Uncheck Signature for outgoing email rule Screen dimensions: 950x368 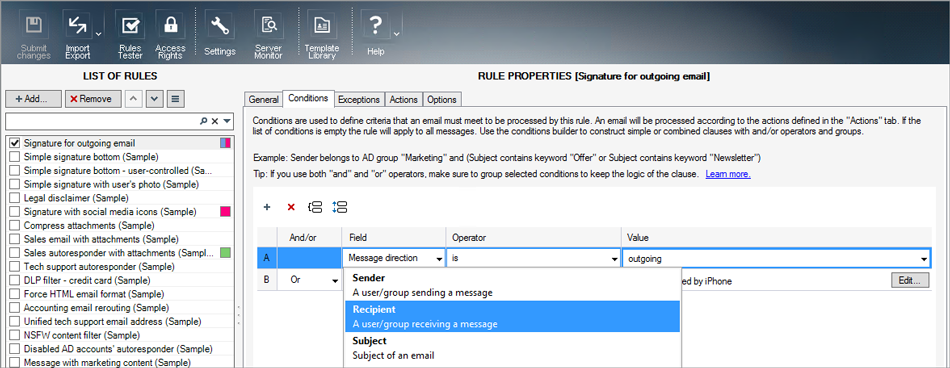(15, 144)
